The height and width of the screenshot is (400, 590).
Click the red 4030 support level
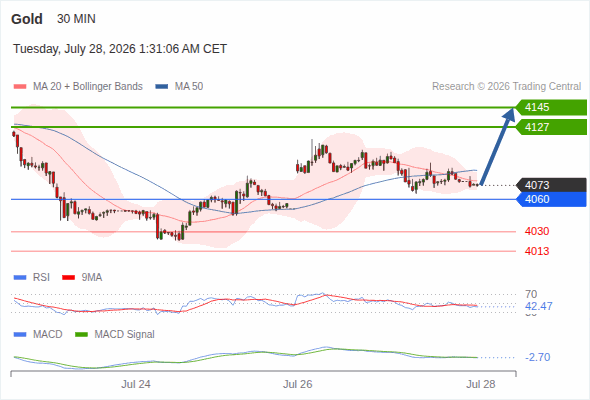point(537,231)
